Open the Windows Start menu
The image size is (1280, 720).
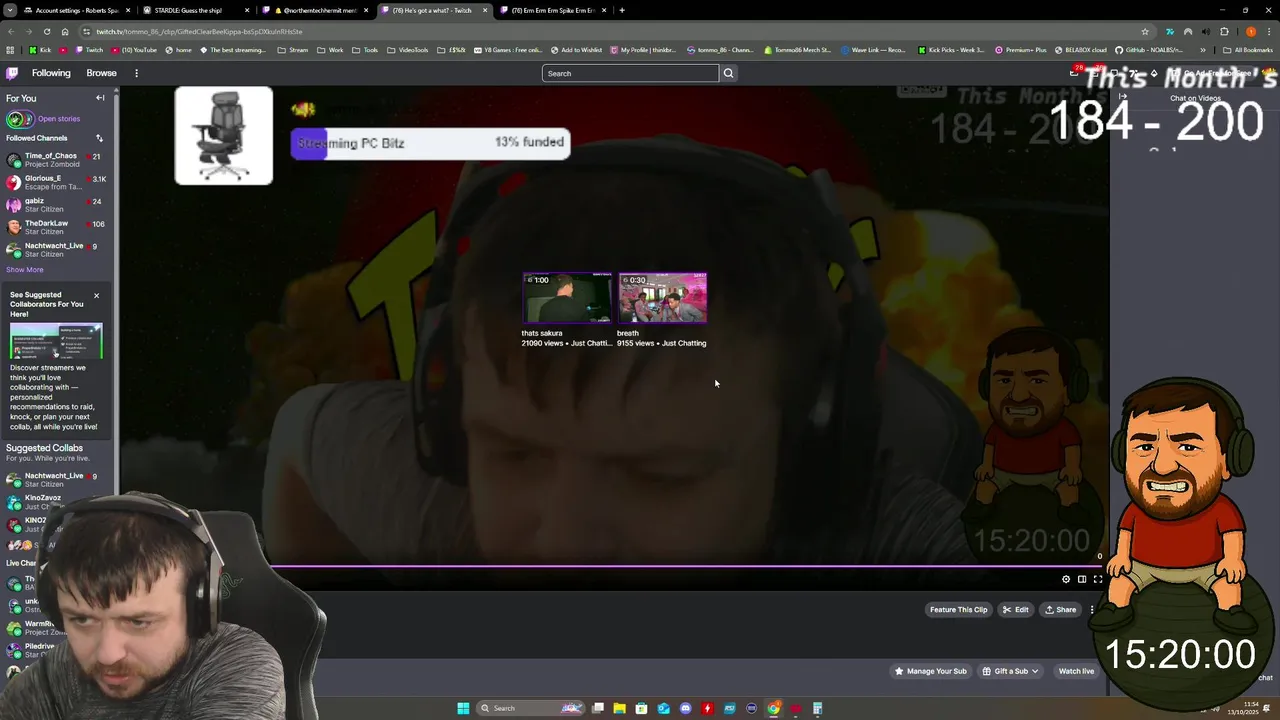pos(463,708)
